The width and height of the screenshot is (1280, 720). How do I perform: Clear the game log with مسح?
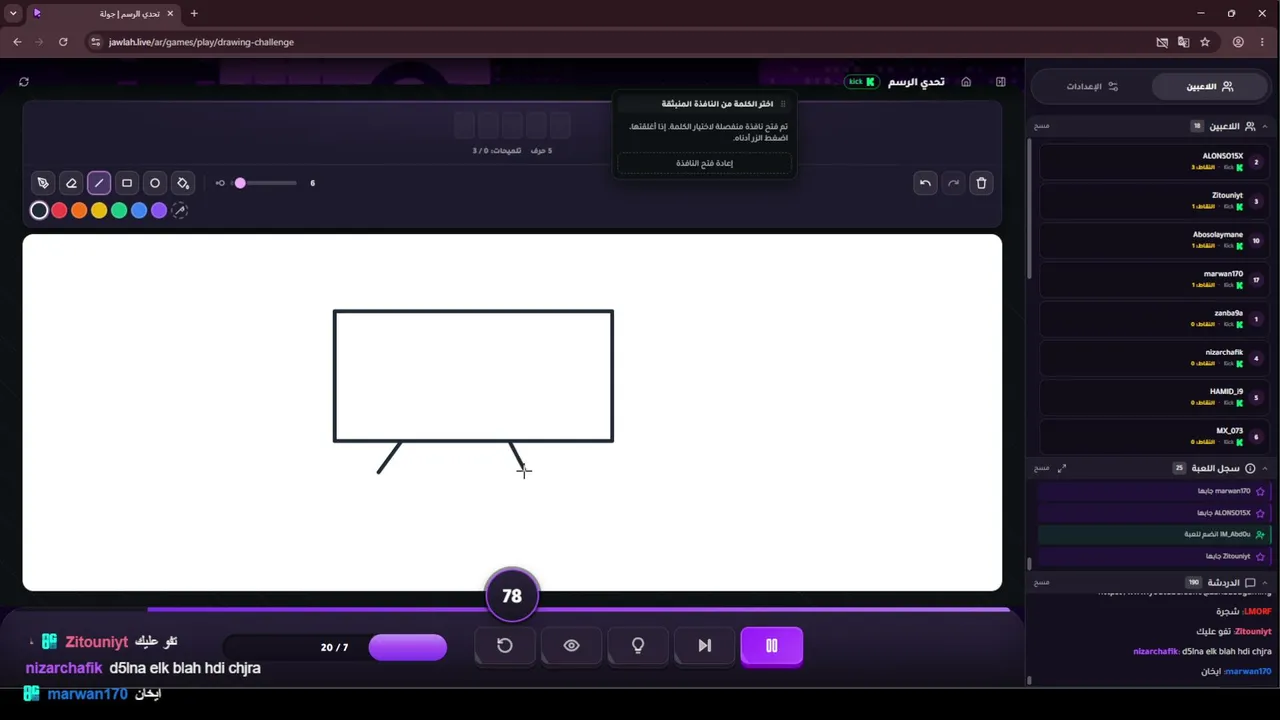tap(1041, 468)
